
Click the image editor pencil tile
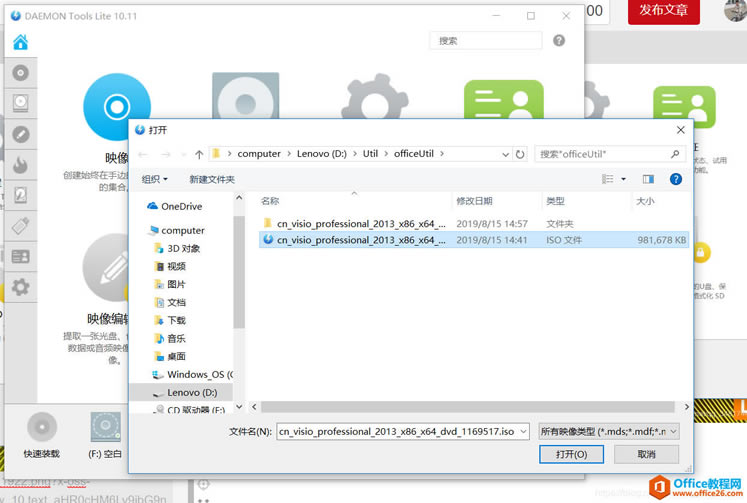[x=106, y=267]
